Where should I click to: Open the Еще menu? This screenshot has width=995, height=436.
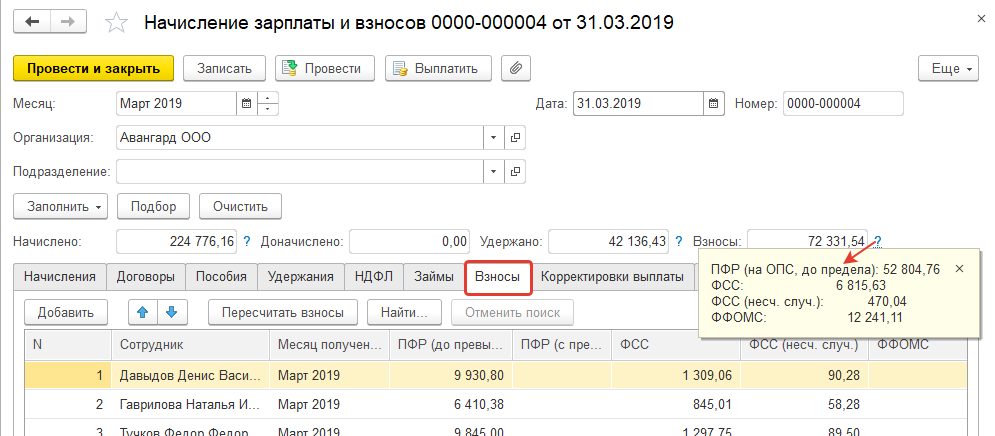click(945, 68)
